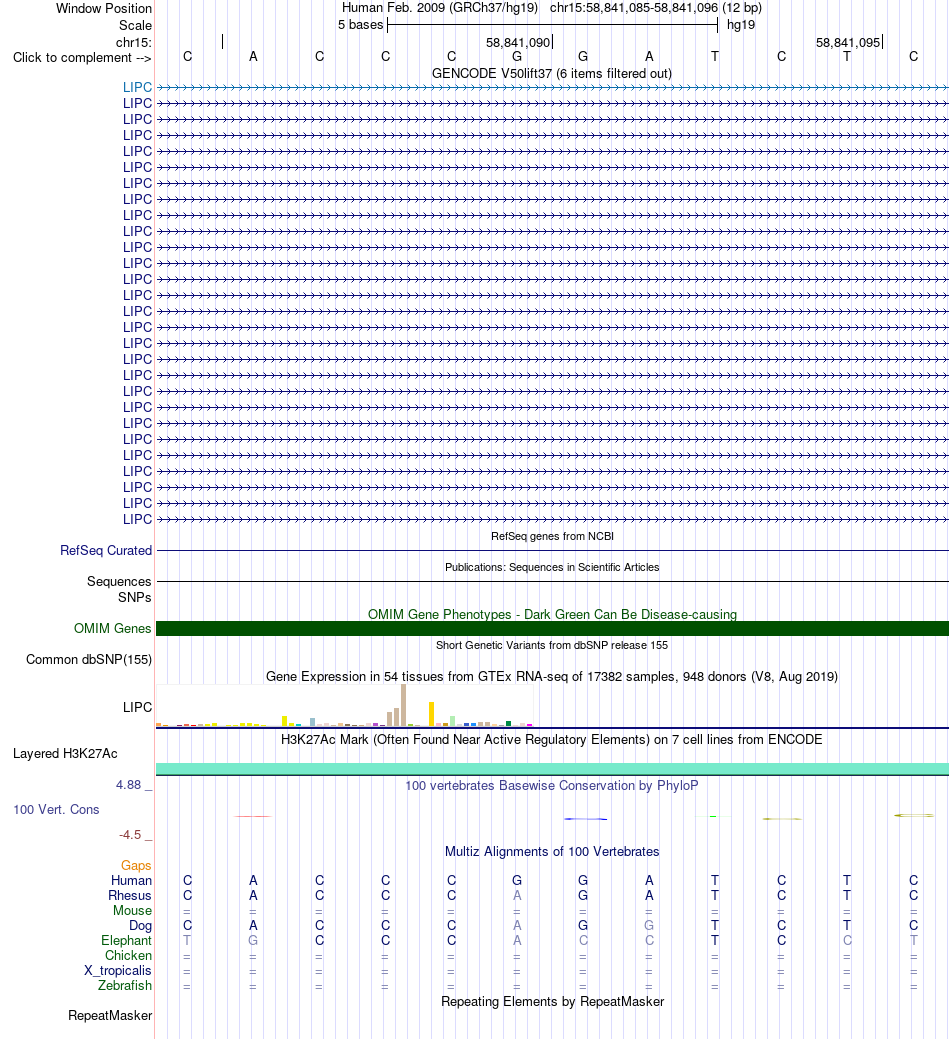Click the 'SNPs' track label
Screen dimensions: 950x1039
click(134, 598)
